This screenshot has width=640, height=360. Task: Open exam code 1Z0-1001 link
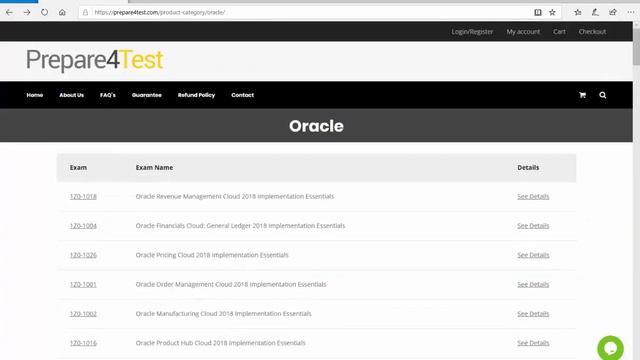[83, 284]
